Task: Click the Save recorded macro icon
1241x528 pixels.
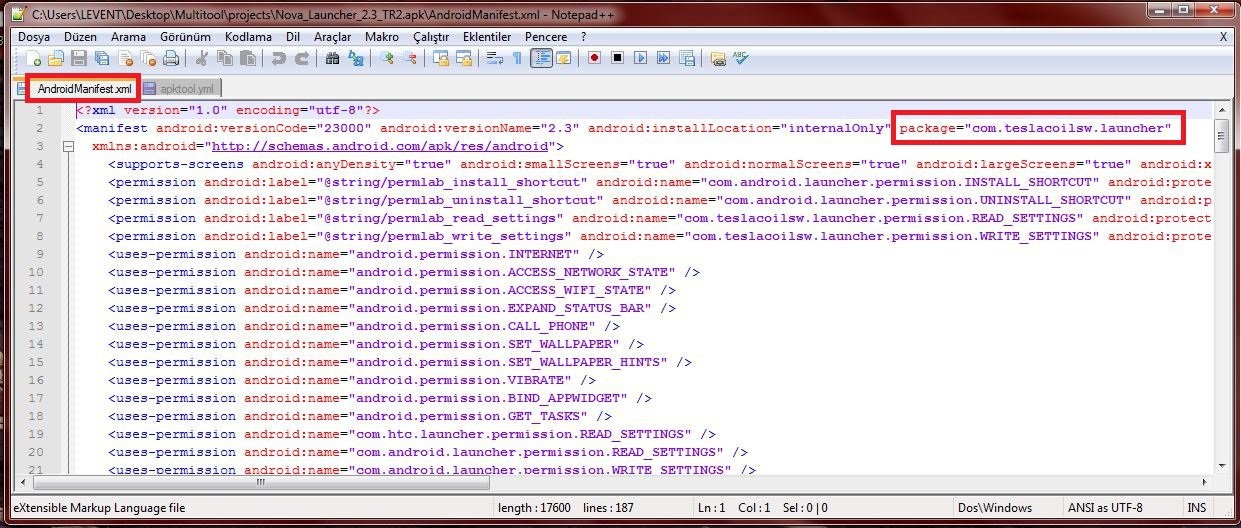Action: (686, 59)
